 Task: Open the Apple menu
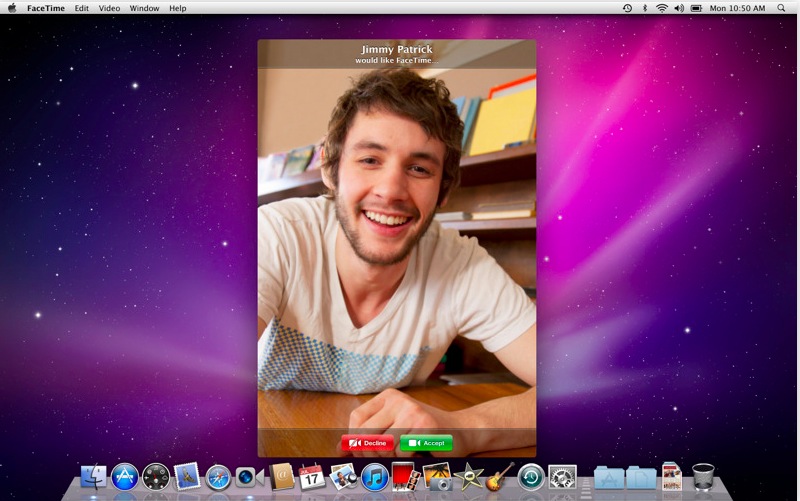(11, 8)
